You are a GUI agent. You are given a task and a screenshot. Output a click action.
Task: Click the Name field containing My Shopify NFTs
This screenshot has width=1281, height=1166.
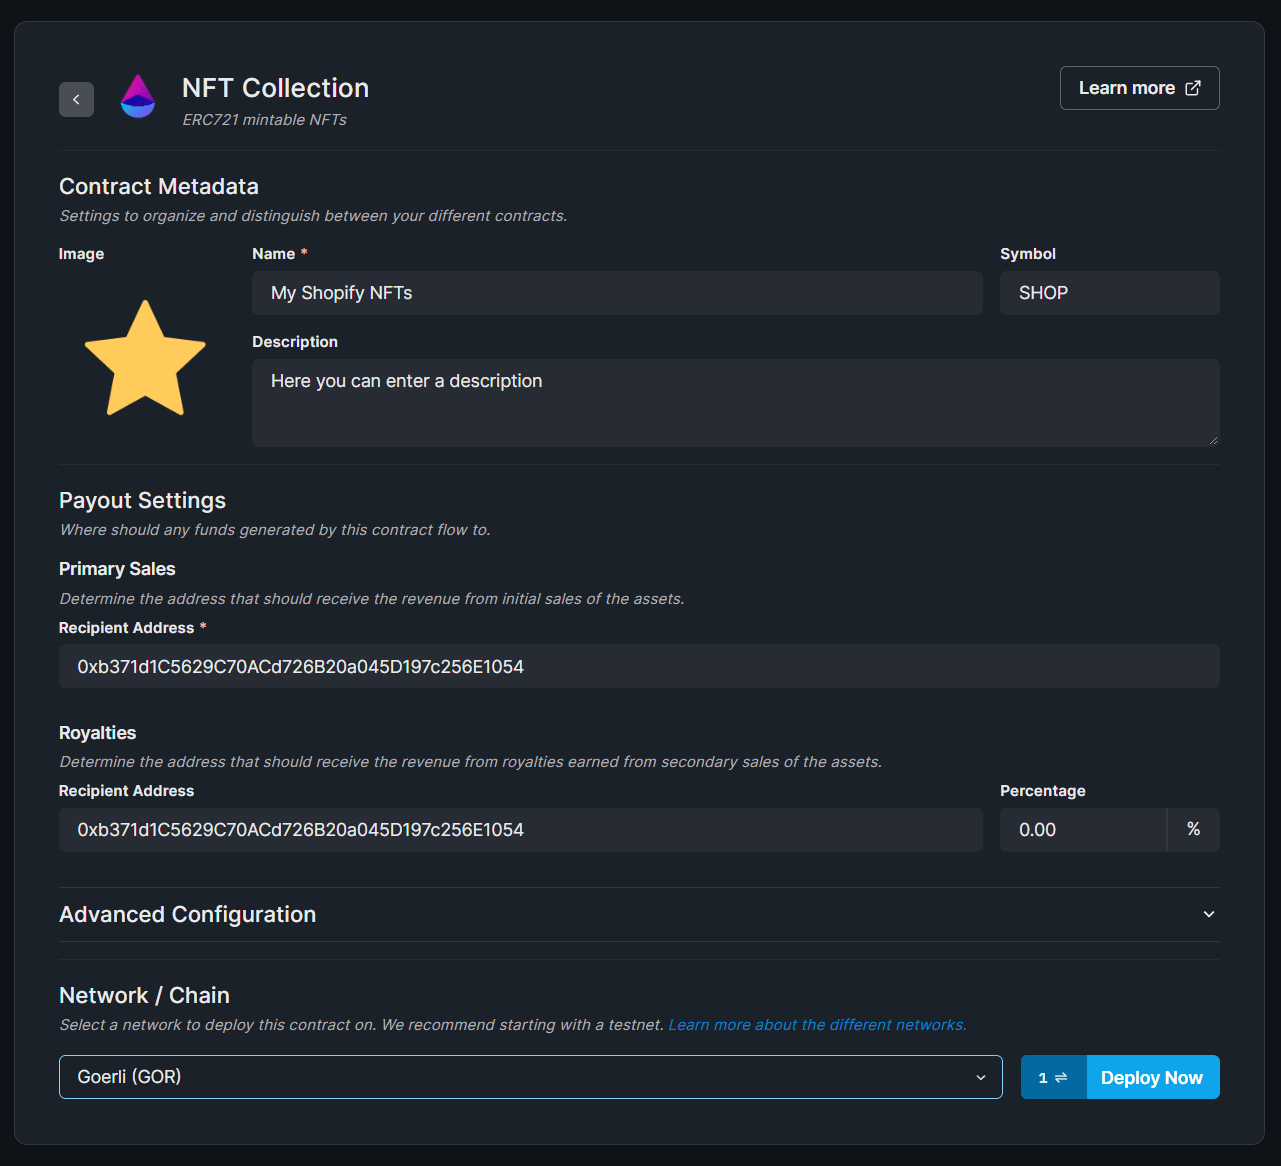[x=616, y=292]
